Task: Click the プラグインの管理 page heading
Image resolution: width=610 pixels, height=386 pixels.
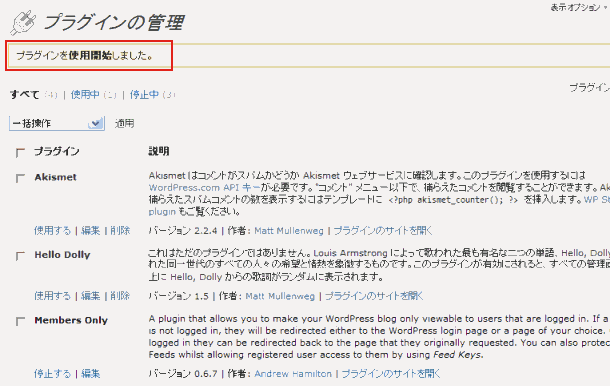Action: pos(114,23)
